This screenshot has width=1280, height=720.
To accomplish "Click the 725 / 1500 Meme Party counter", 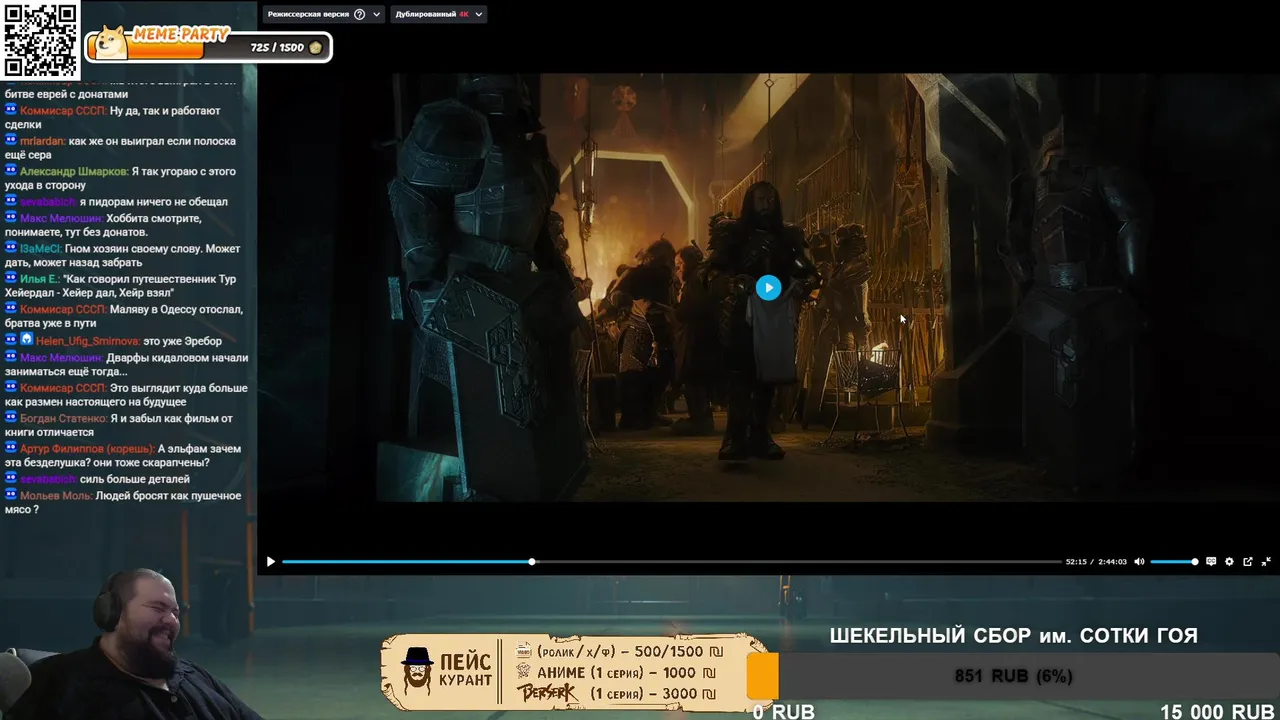I will (x=277, y=48).
